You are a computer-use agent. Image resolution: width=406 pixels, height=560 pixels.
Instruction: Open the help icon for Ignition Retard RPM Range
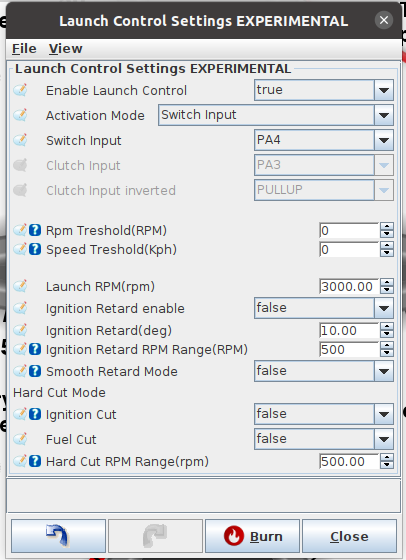click(x=35, y=349)
